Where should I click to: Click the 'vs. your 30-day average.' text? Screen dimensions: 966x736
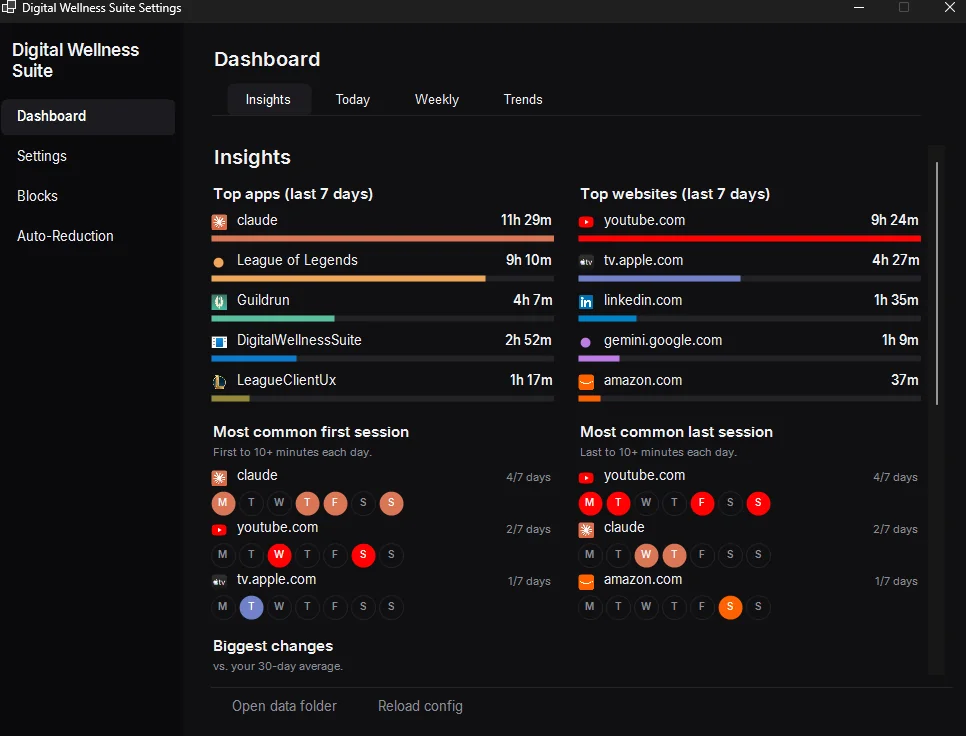tap(278, 666)
